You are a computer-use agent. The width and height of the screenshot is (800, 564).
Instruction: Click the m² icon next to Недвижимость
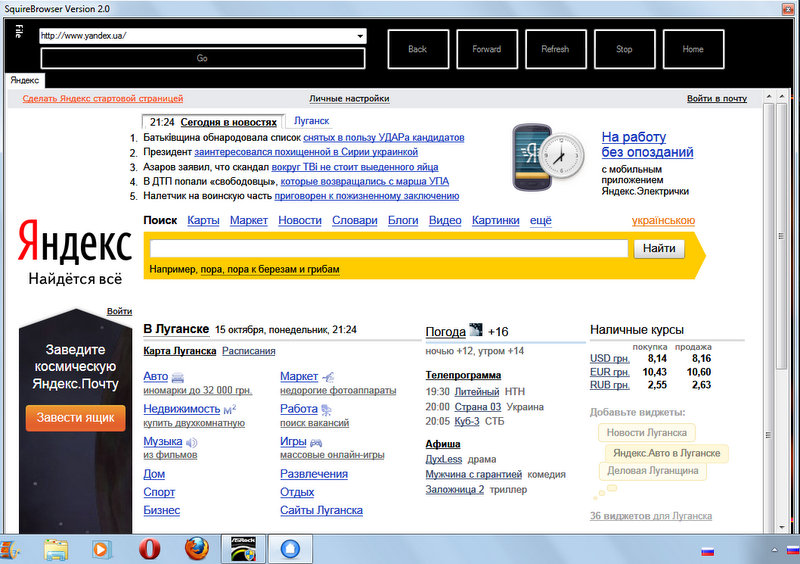tap(230, 409)
